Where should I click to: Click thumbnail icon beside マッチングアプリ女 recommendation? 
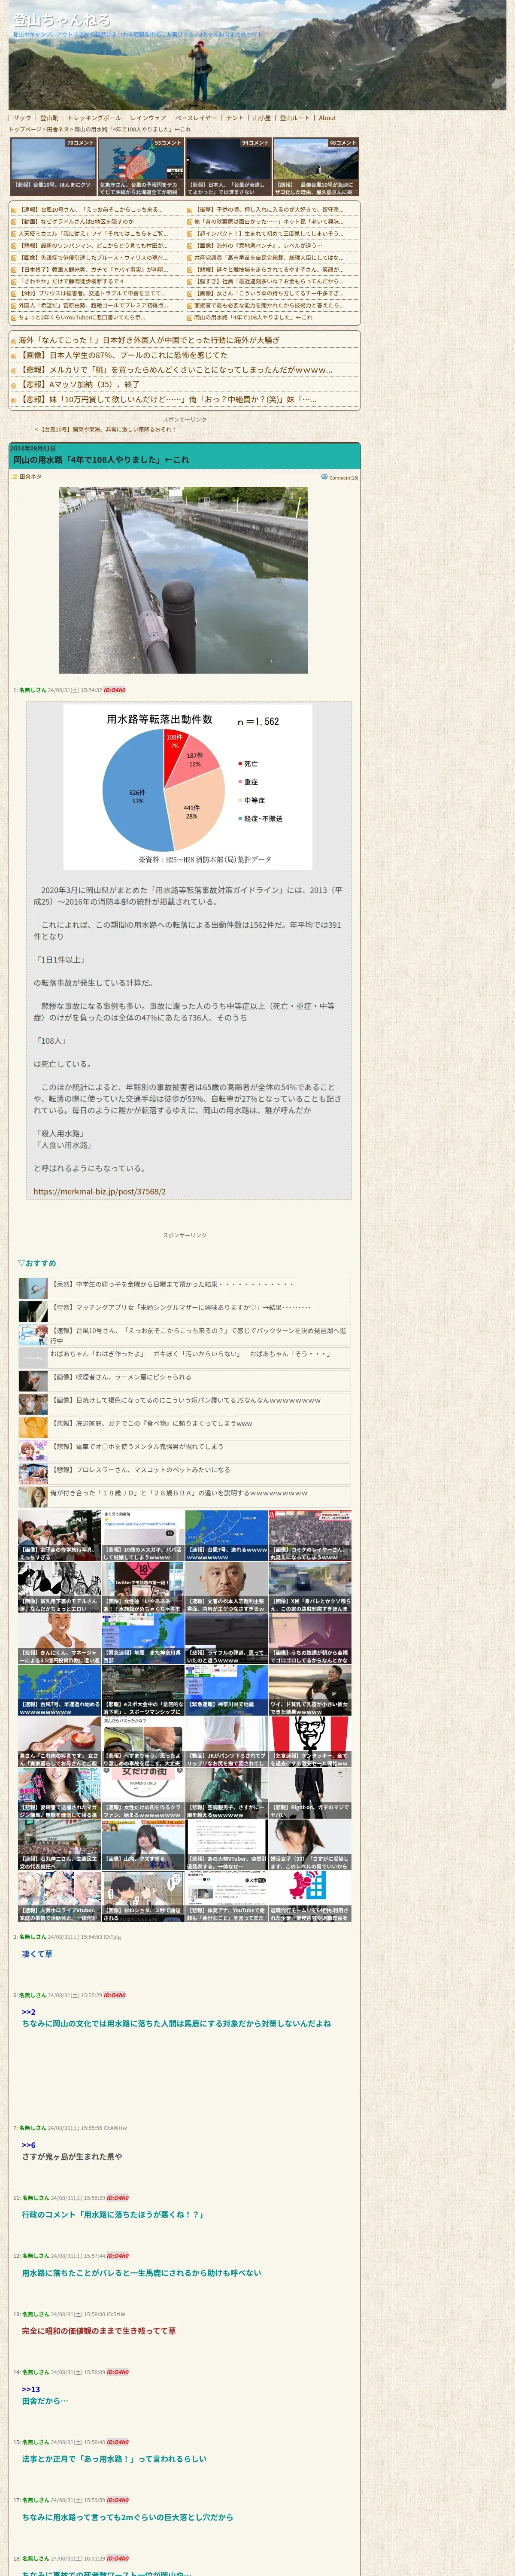point(33,1312)
